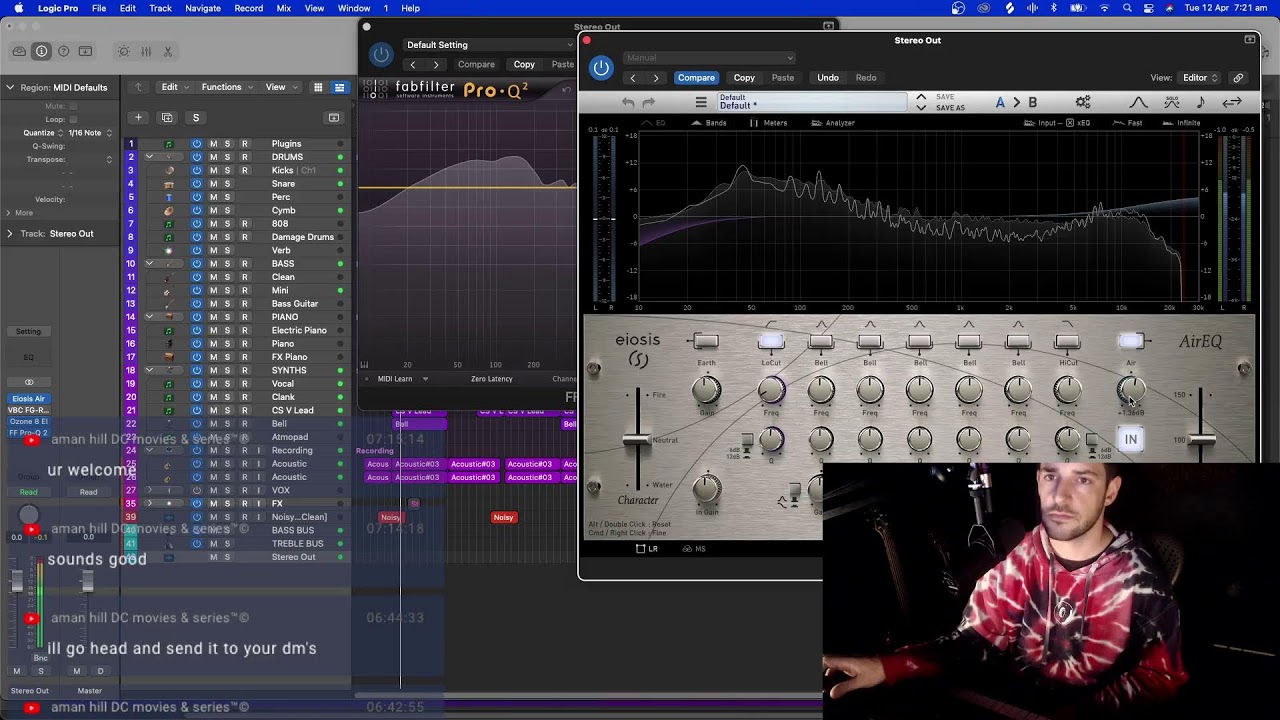
Task: Click AirEQ redo arrow icon
Action: click(x=648, y=102)
